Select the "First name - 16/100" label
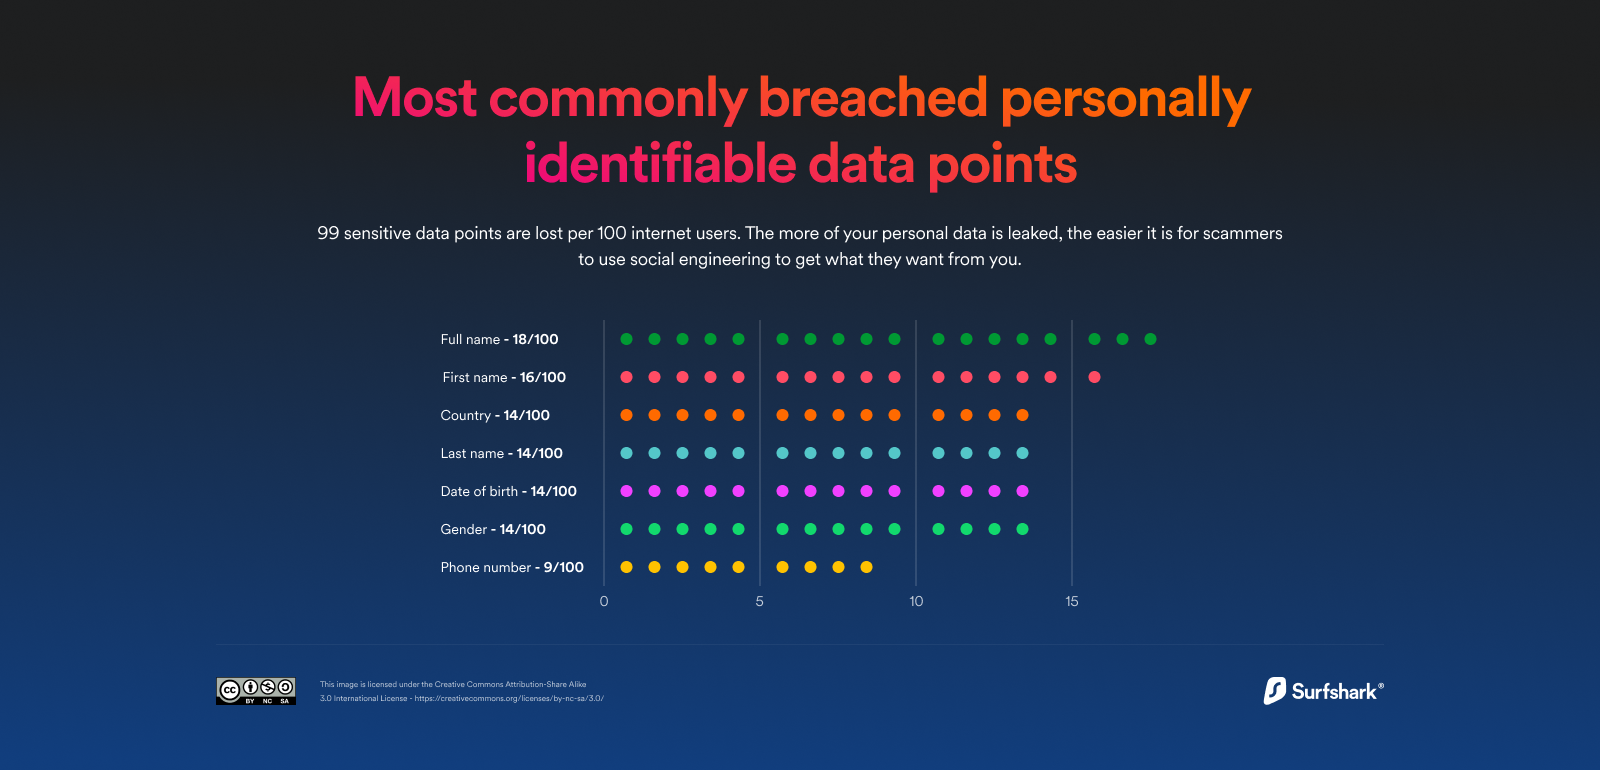 click(x=504, y=377)
